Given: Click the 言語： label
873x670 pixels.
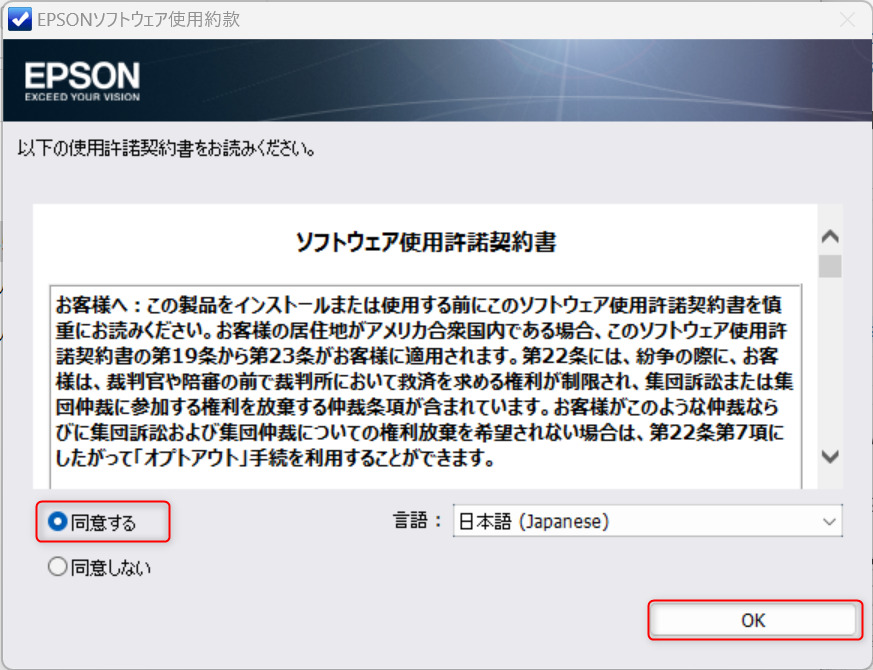Looking at the screenshot, I should (x=417, y=521).
